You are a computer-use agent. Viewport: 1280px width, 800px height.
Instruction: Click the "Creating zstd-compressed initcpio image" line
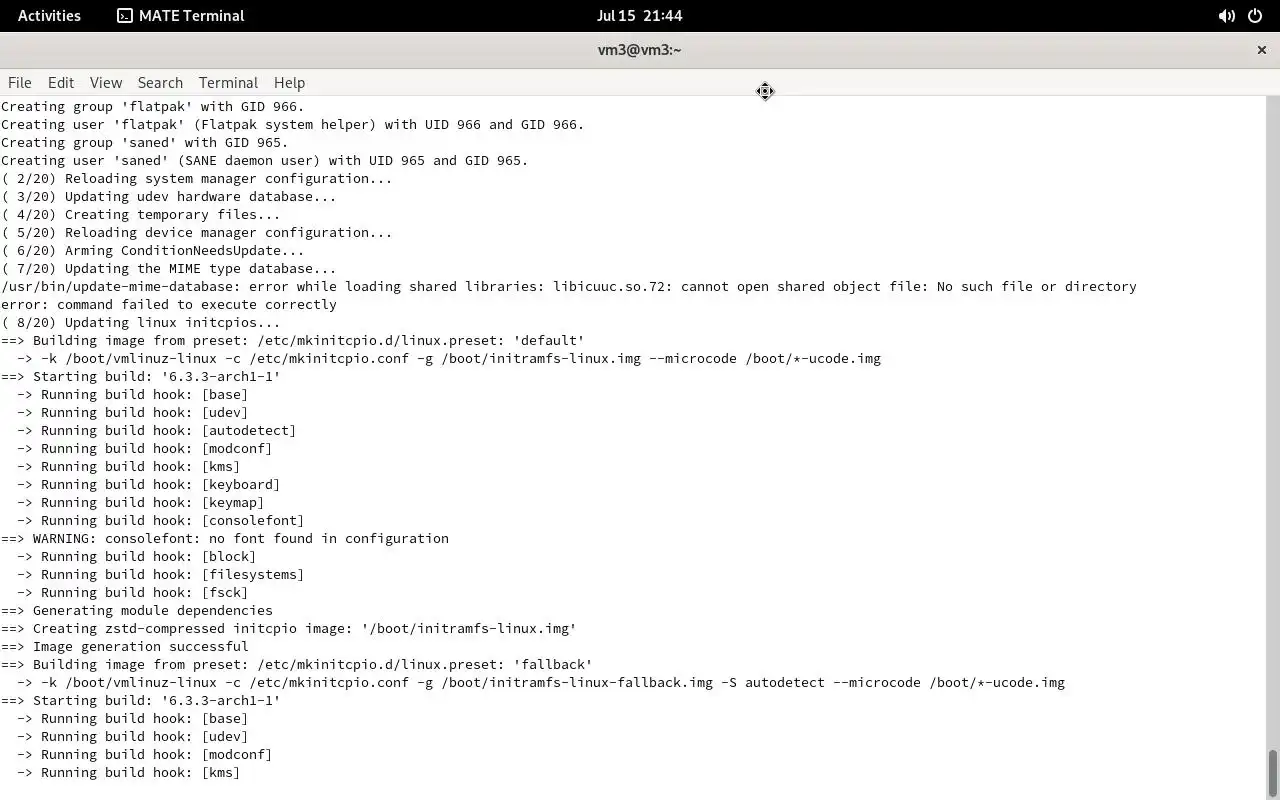pos(289,628)
